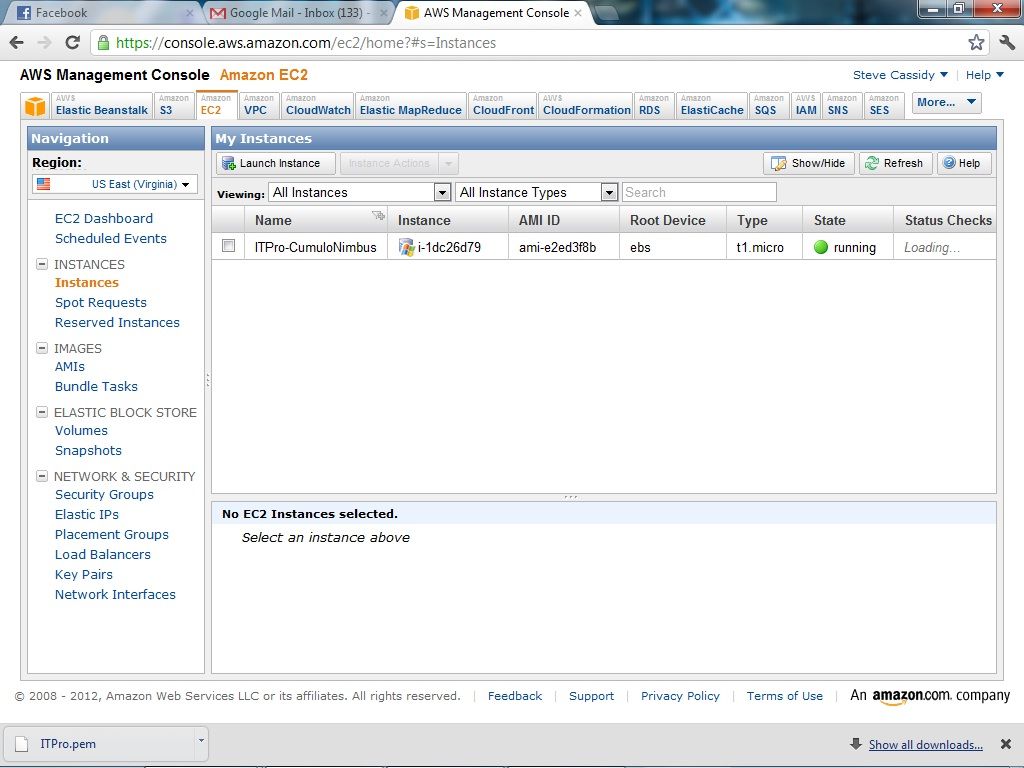Click the browser Forward arrow
The width and height of the screenshot is (1024, 768).
(x=44, y=43)
